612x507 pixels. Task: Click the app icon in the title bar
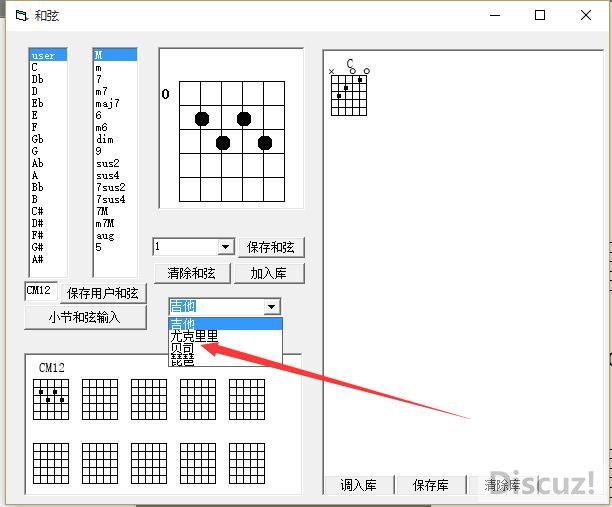click(20, 15)
